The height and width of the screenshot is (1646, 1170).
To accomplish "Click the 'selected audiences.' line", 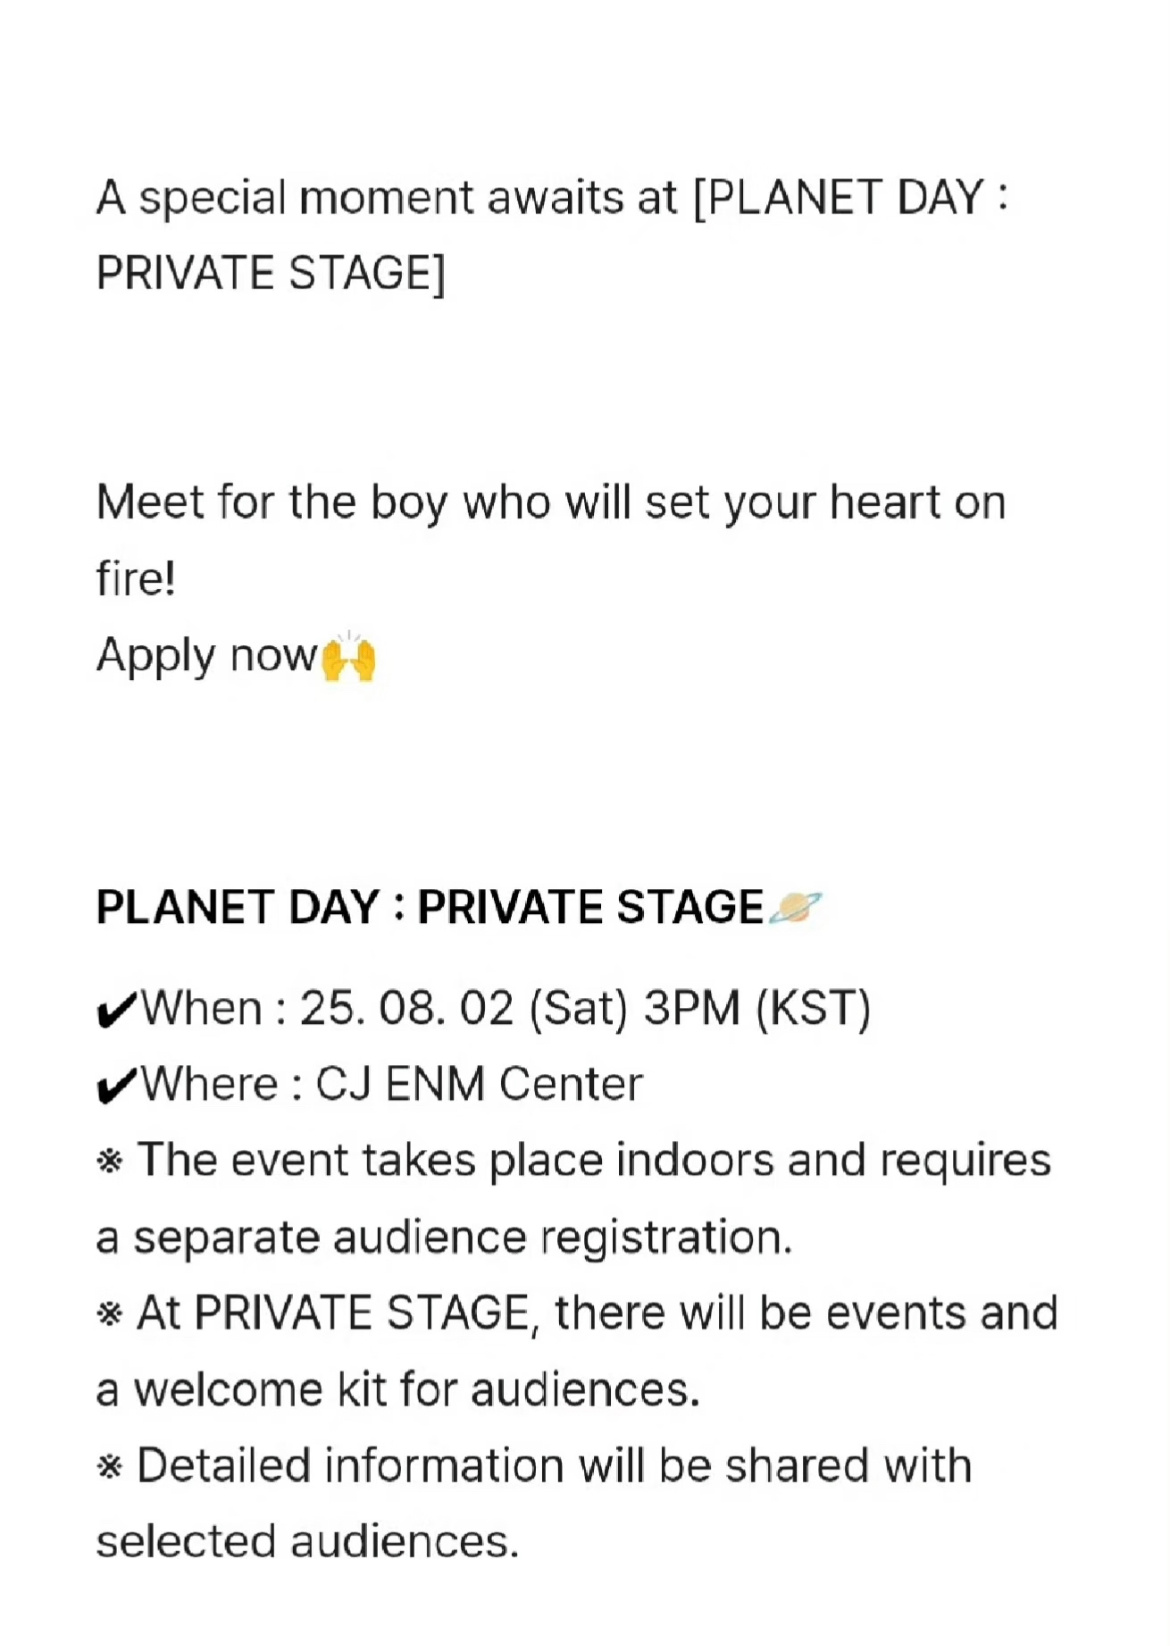I will (x=308, y=1542).
